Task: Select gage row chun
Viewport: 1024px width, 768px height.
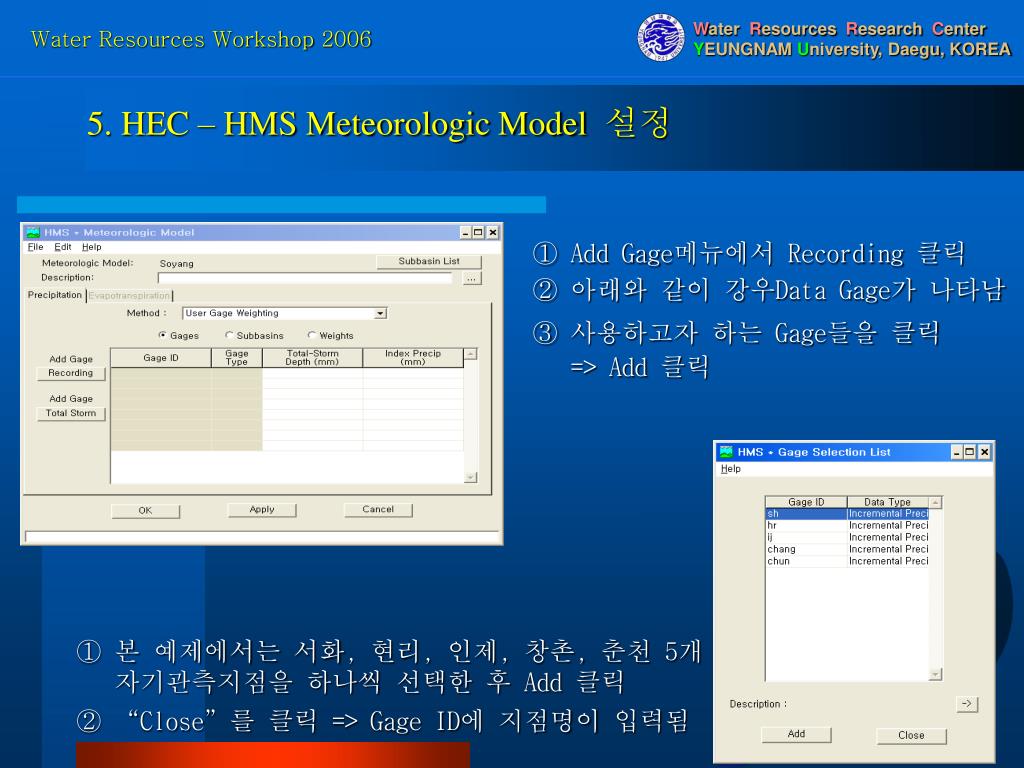Action: coord(847,561)
